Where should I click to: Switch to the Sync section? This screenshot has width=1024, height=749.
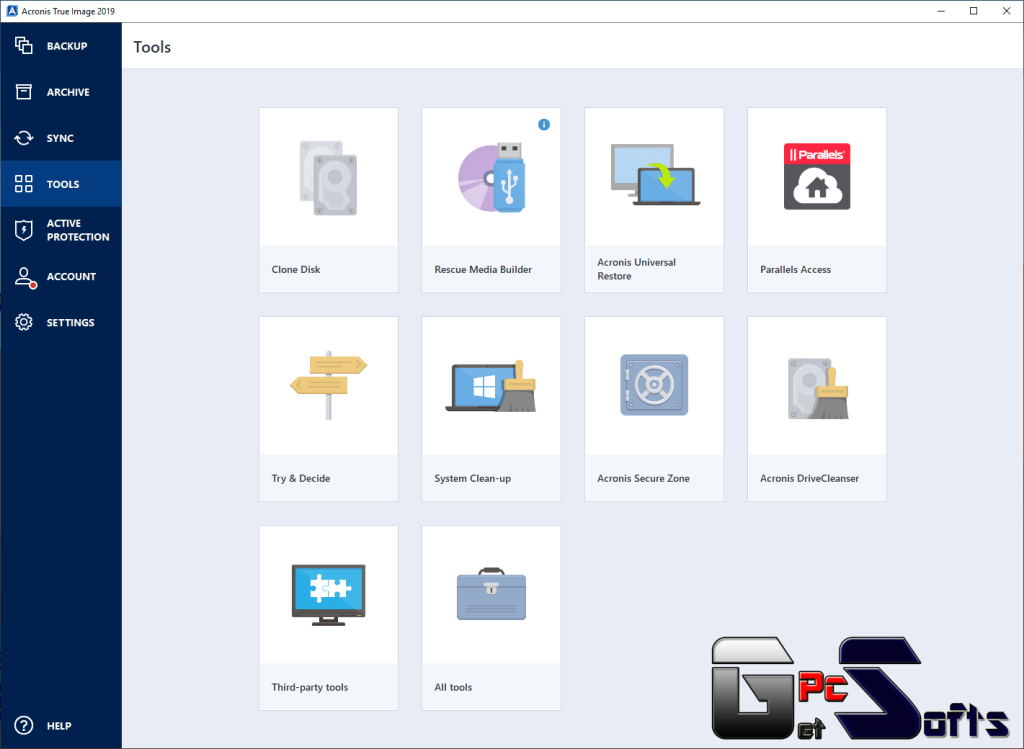[x=60, y=138]
